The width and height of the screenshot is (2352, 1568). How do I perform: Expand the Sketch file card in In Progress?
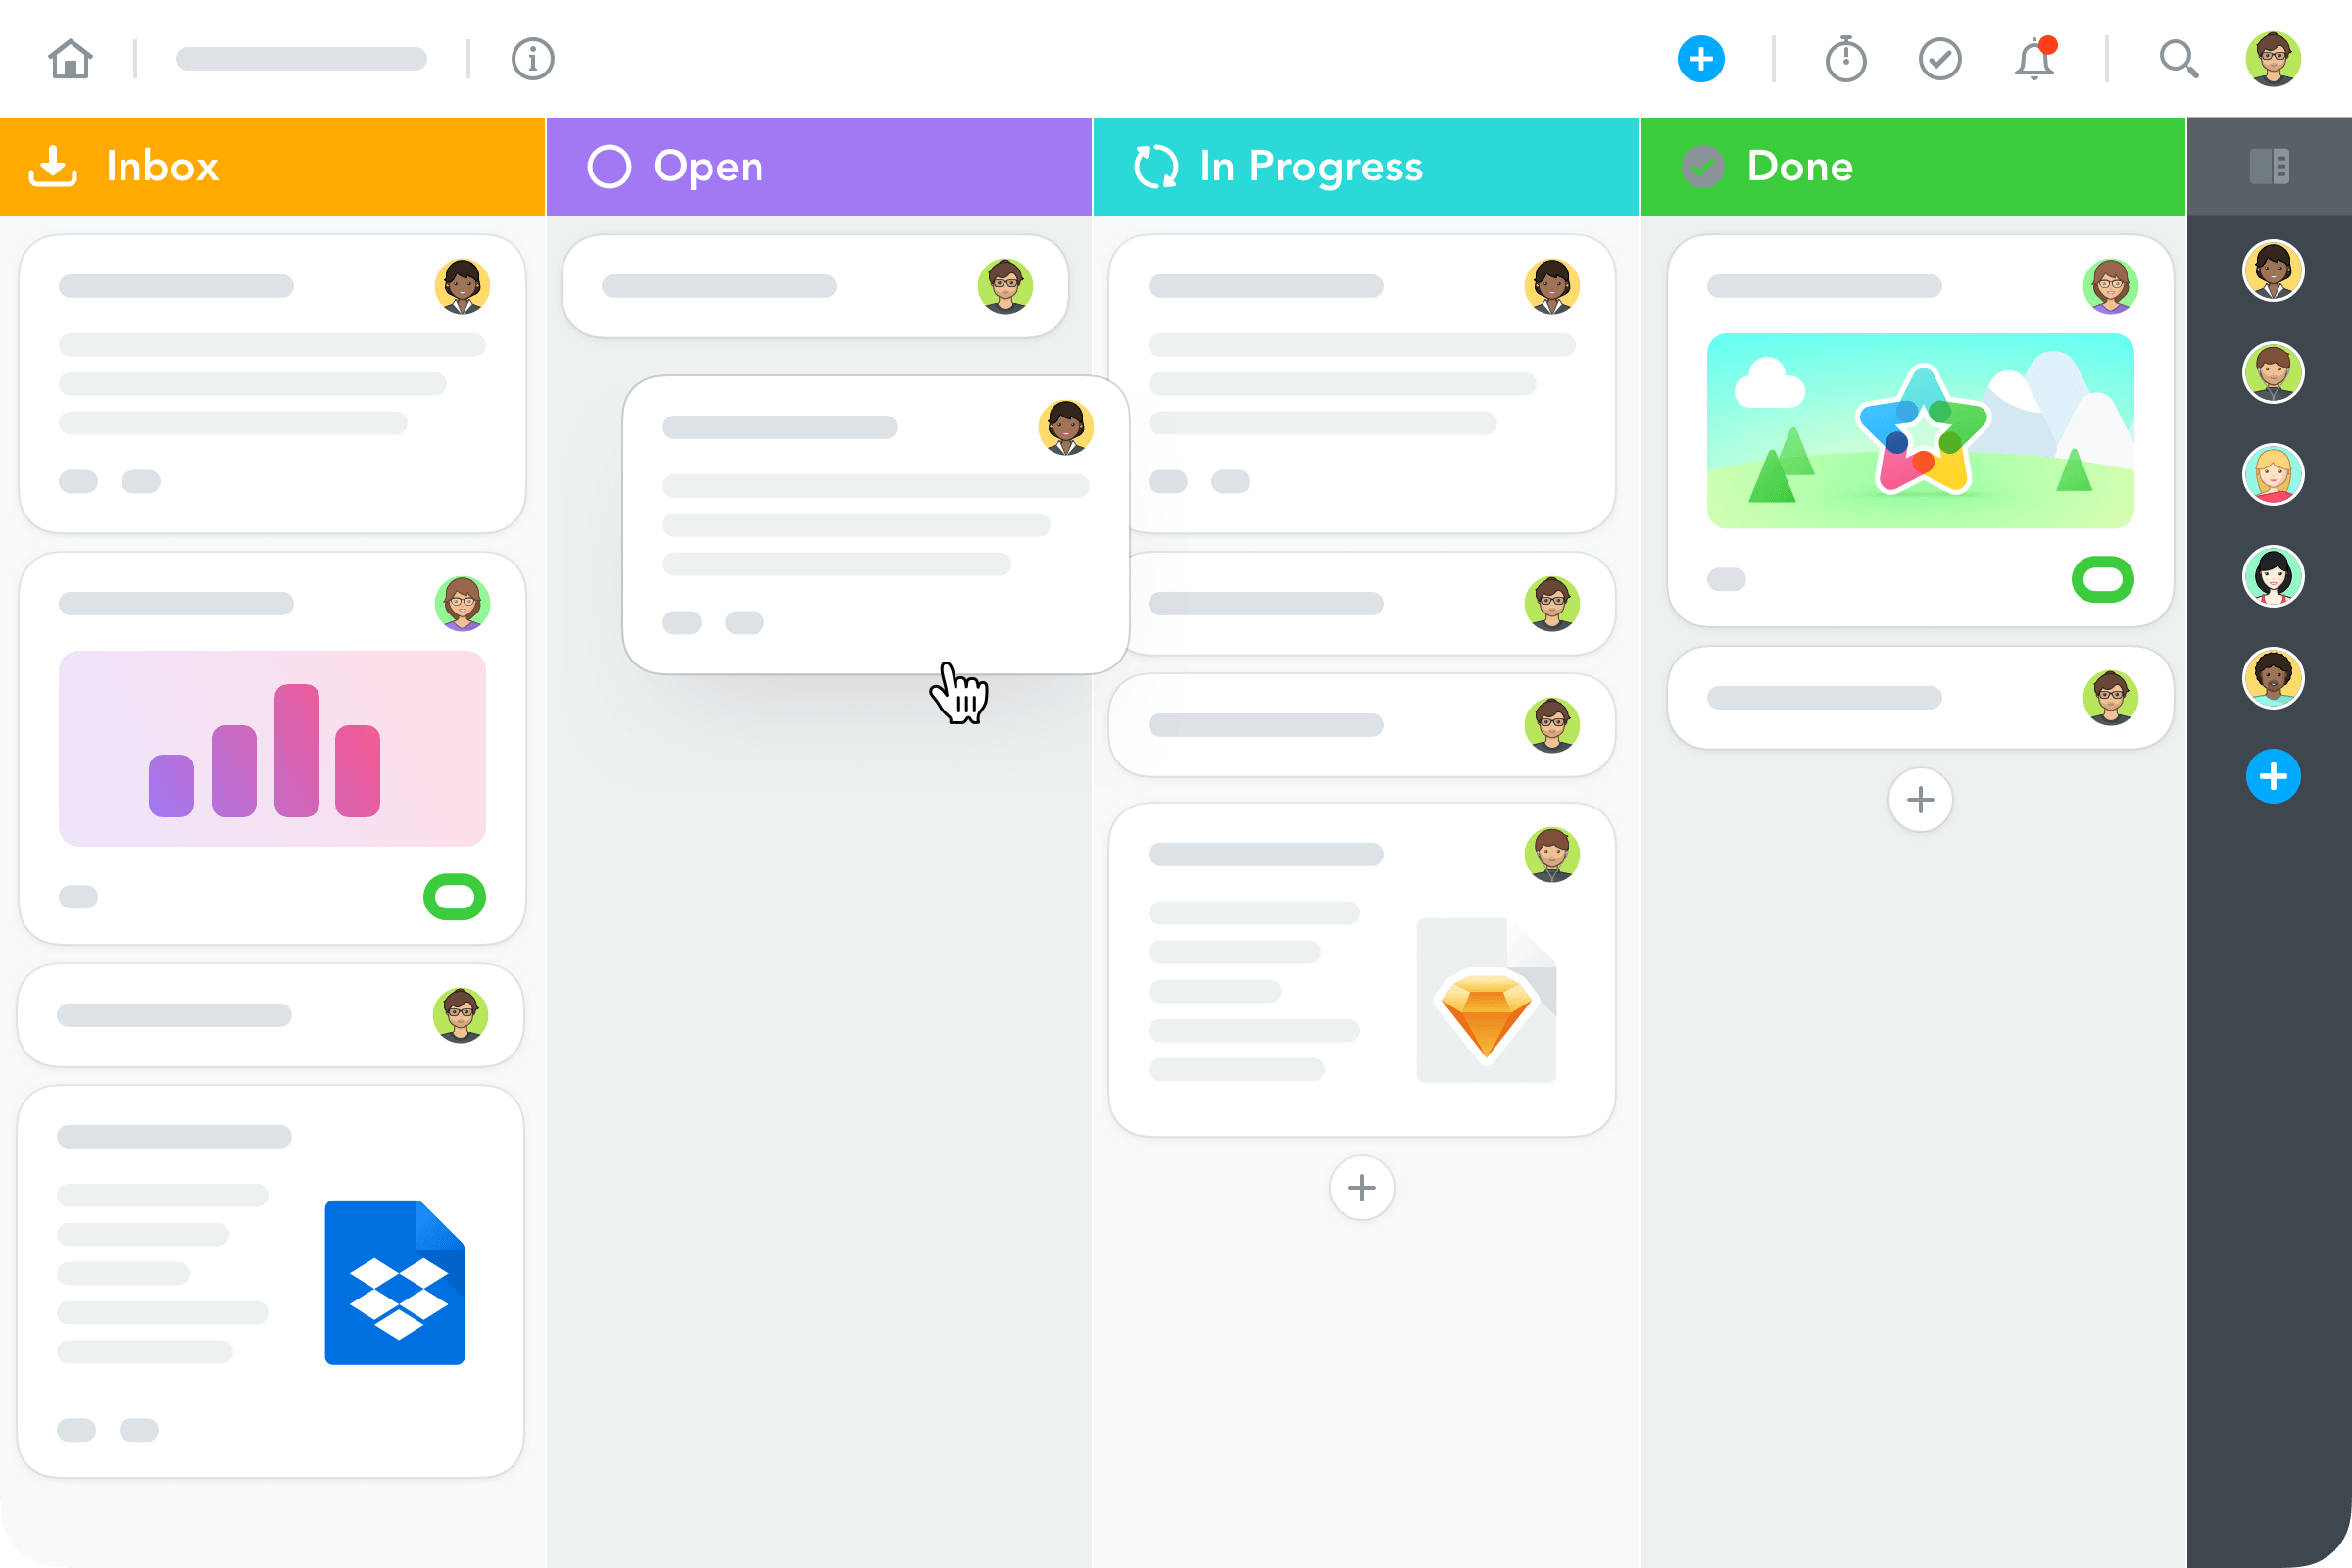(1365, 971)
